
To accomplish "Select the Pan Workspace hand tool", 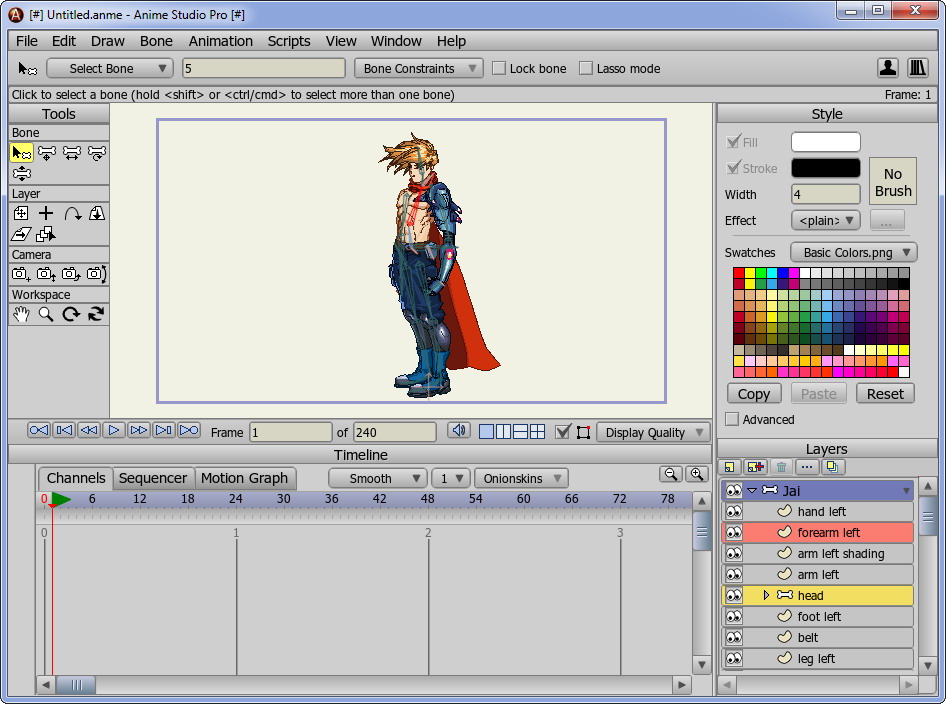I will 21,314.
